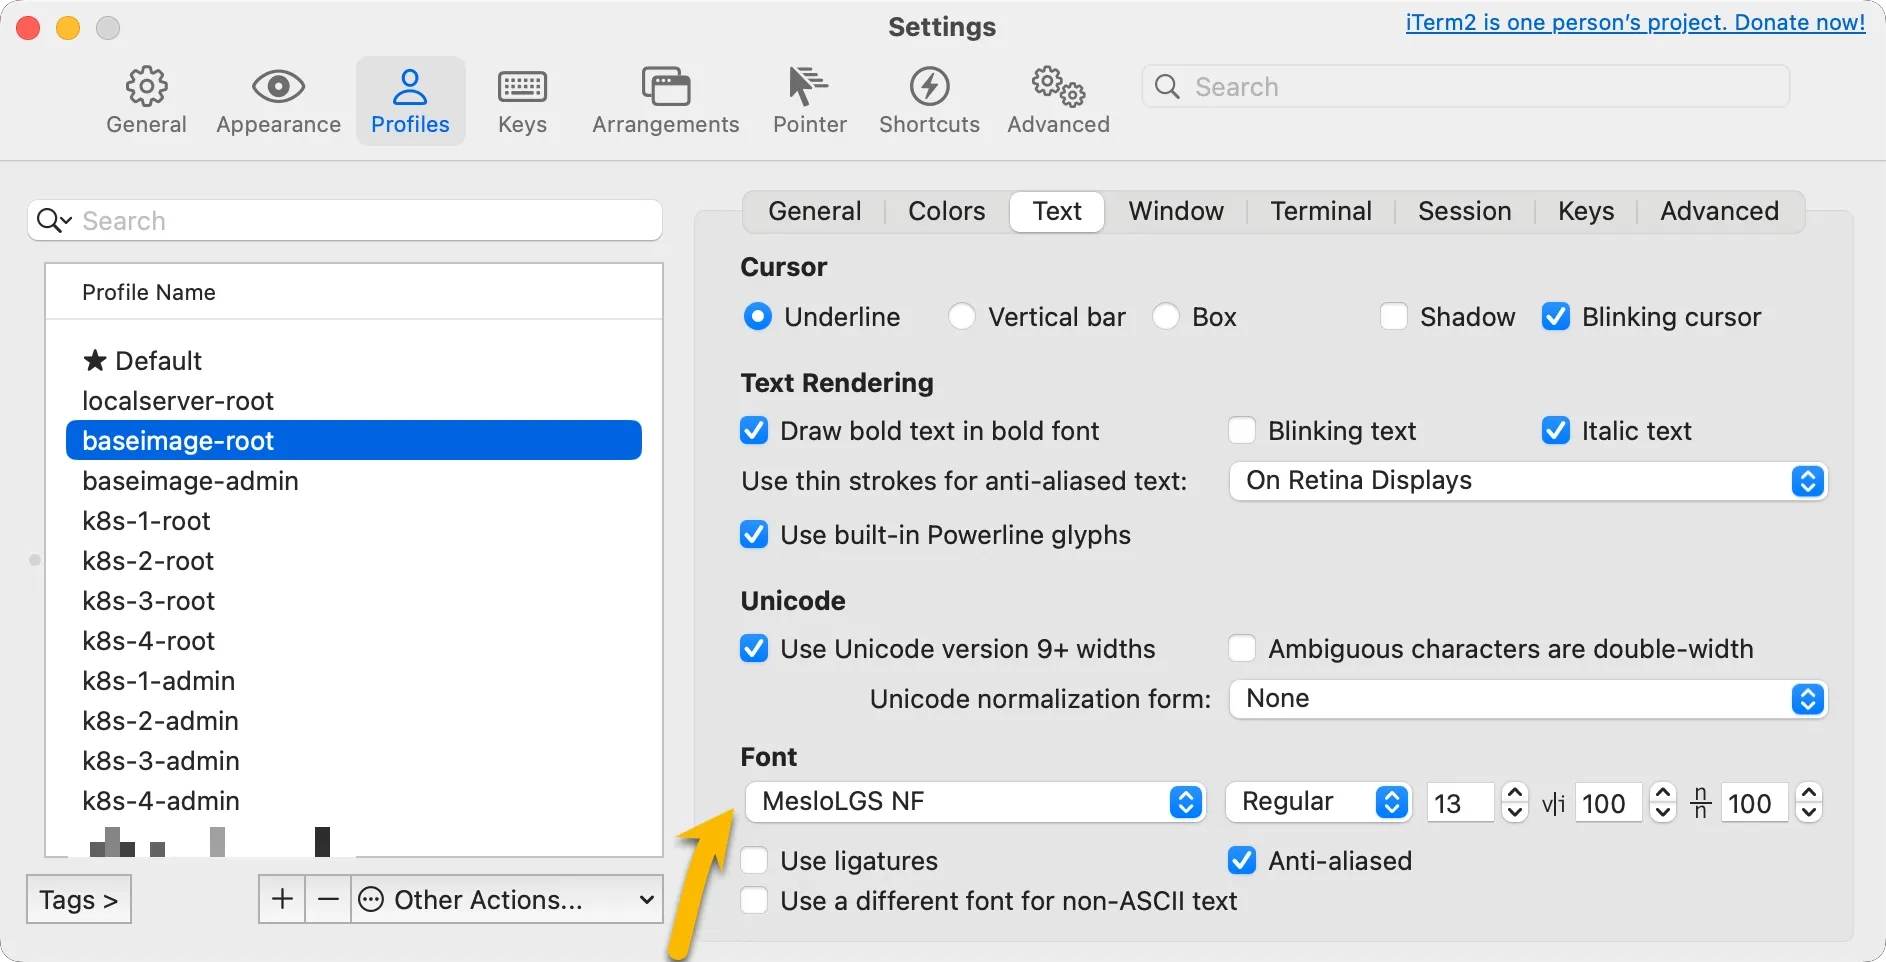Enable Use ligatures for the font

coord(753,860)
